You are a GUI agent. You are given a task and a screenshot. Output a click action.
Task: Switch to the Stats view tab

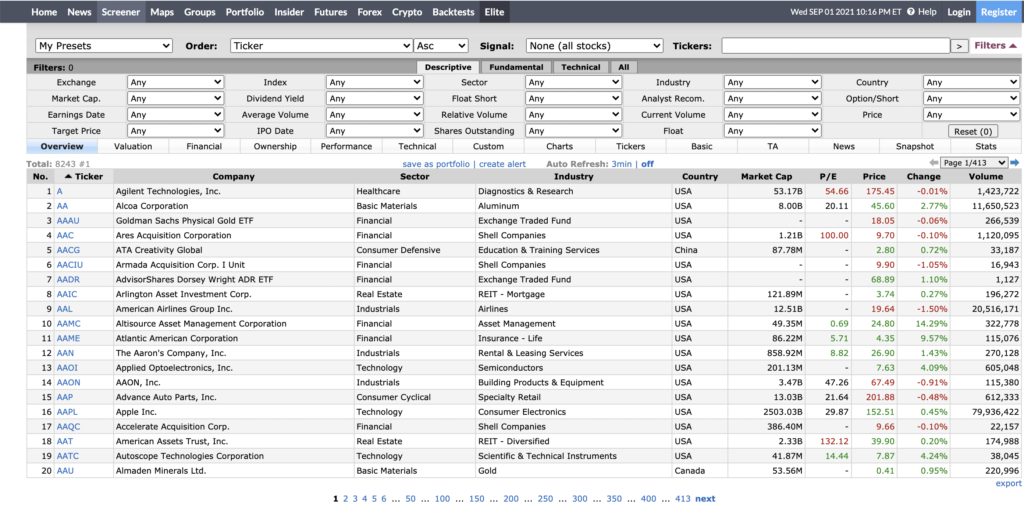pyautogui.click(x=986, y=146)
